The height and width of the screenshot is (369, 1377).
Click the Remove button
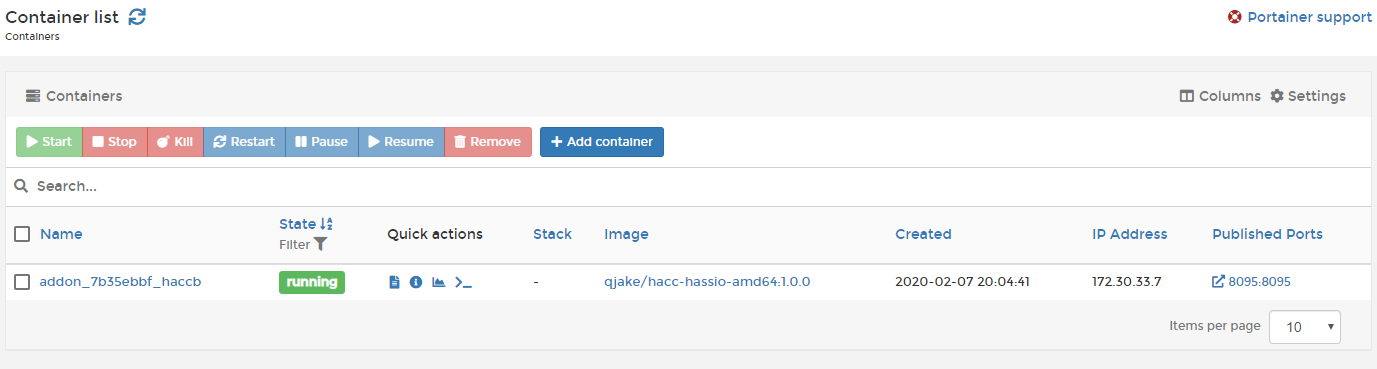pos(488,142)
